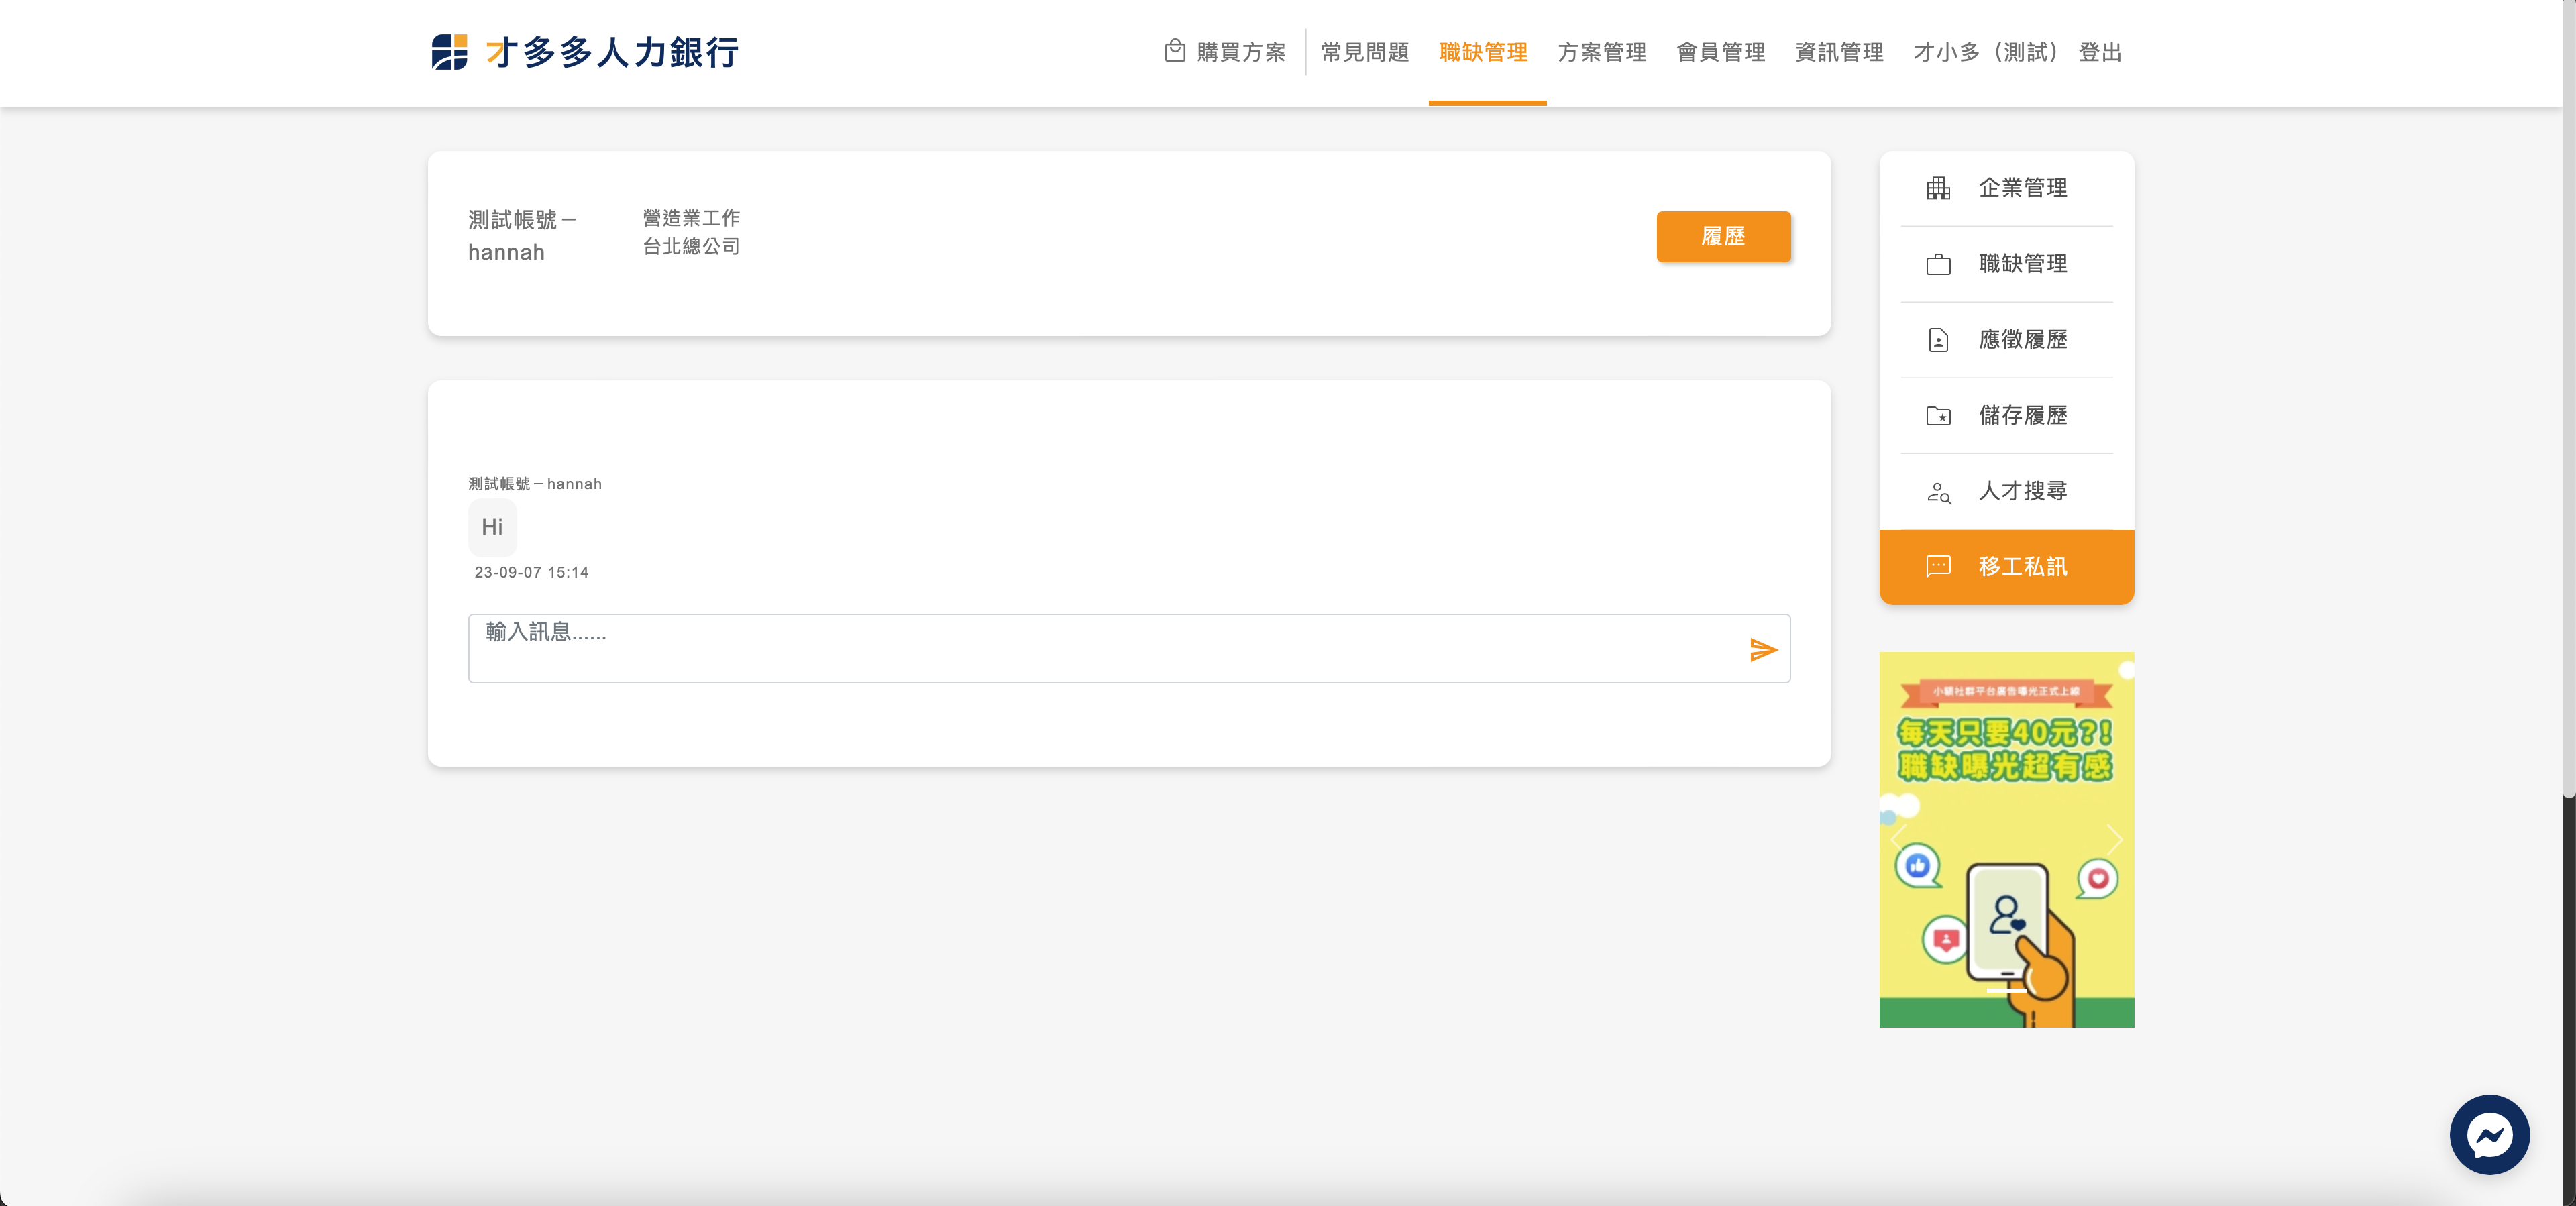2576x1206 pixels.
Task: Open the 職缺管理 top navigation tab
Action: click(1483, 52)
